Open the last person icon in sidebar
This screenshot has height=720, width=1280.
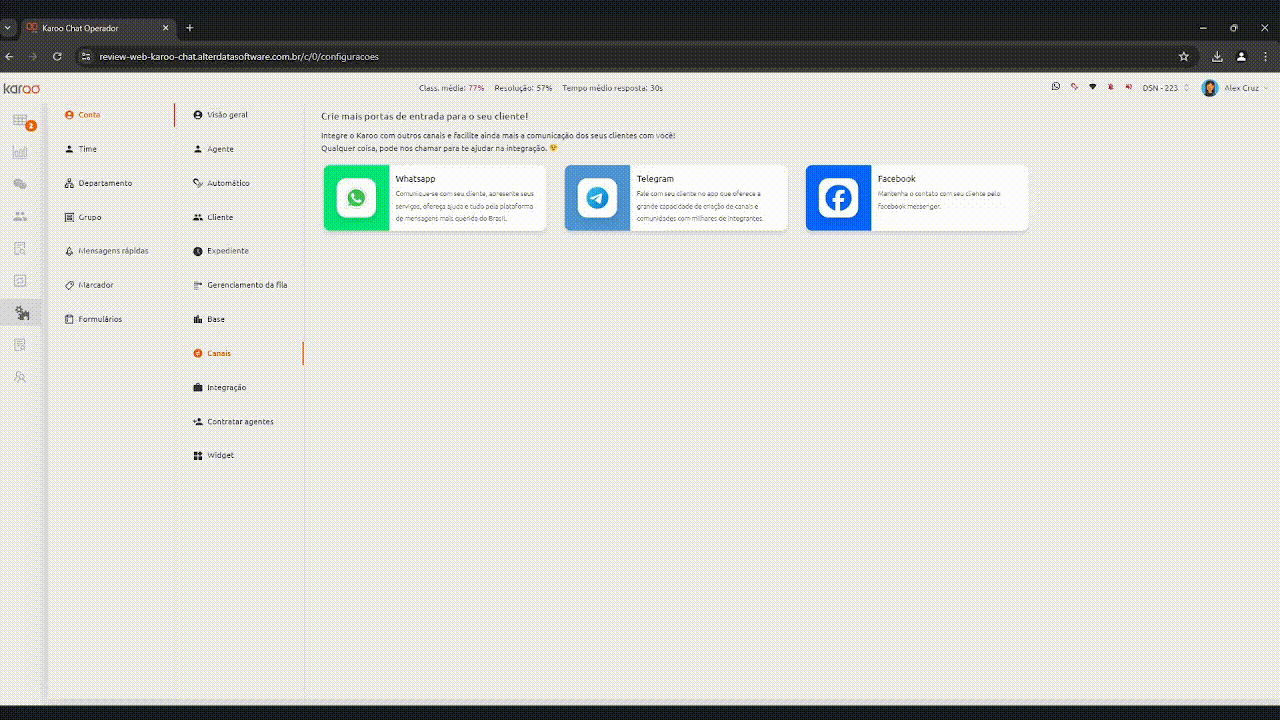pos(20,377)
